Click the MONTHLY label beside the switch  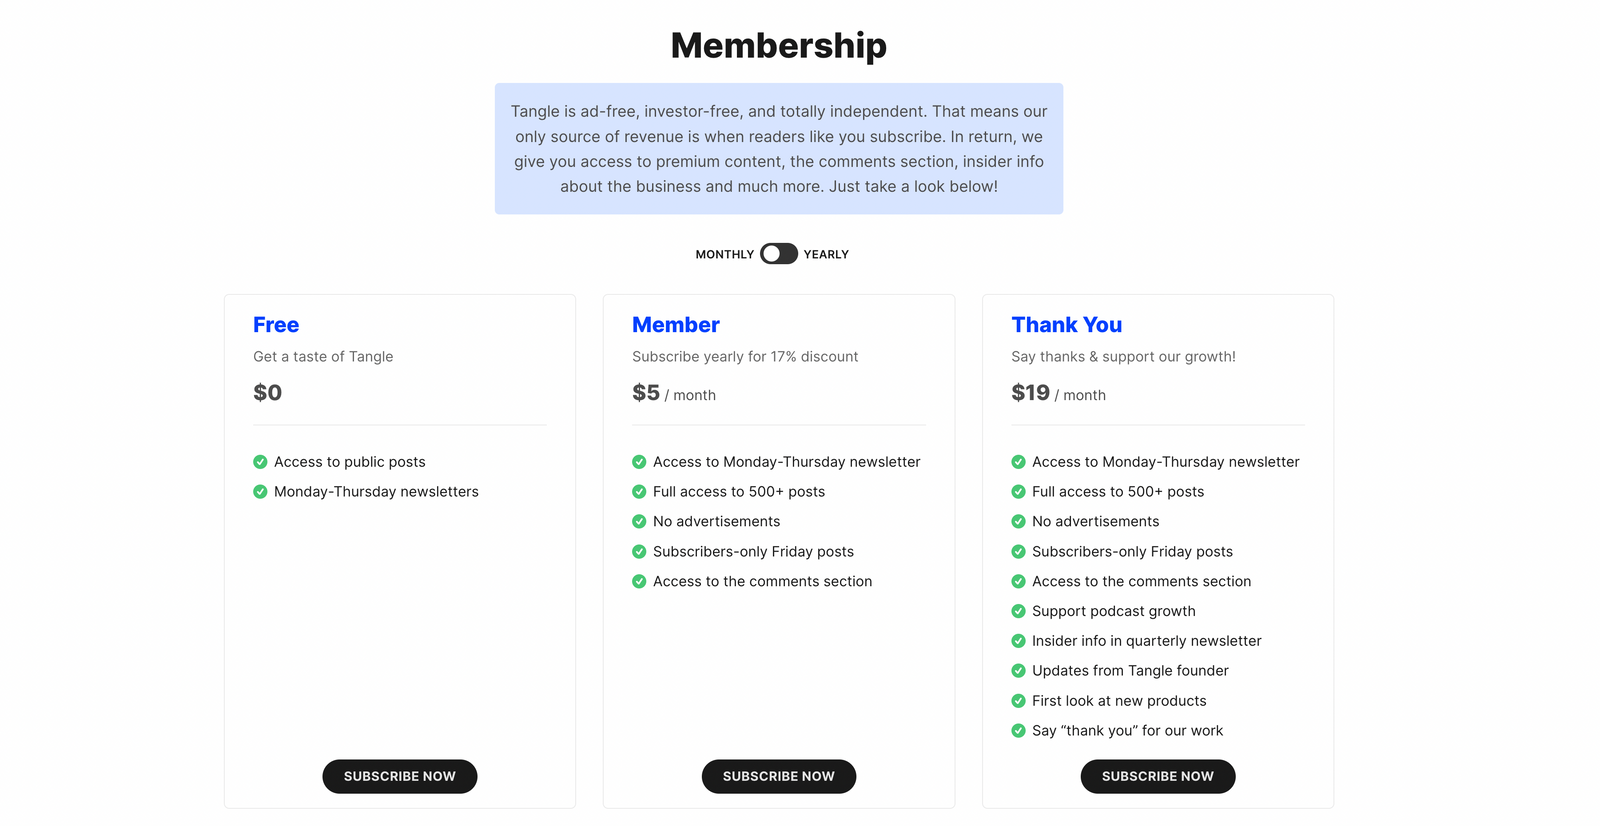725,253
